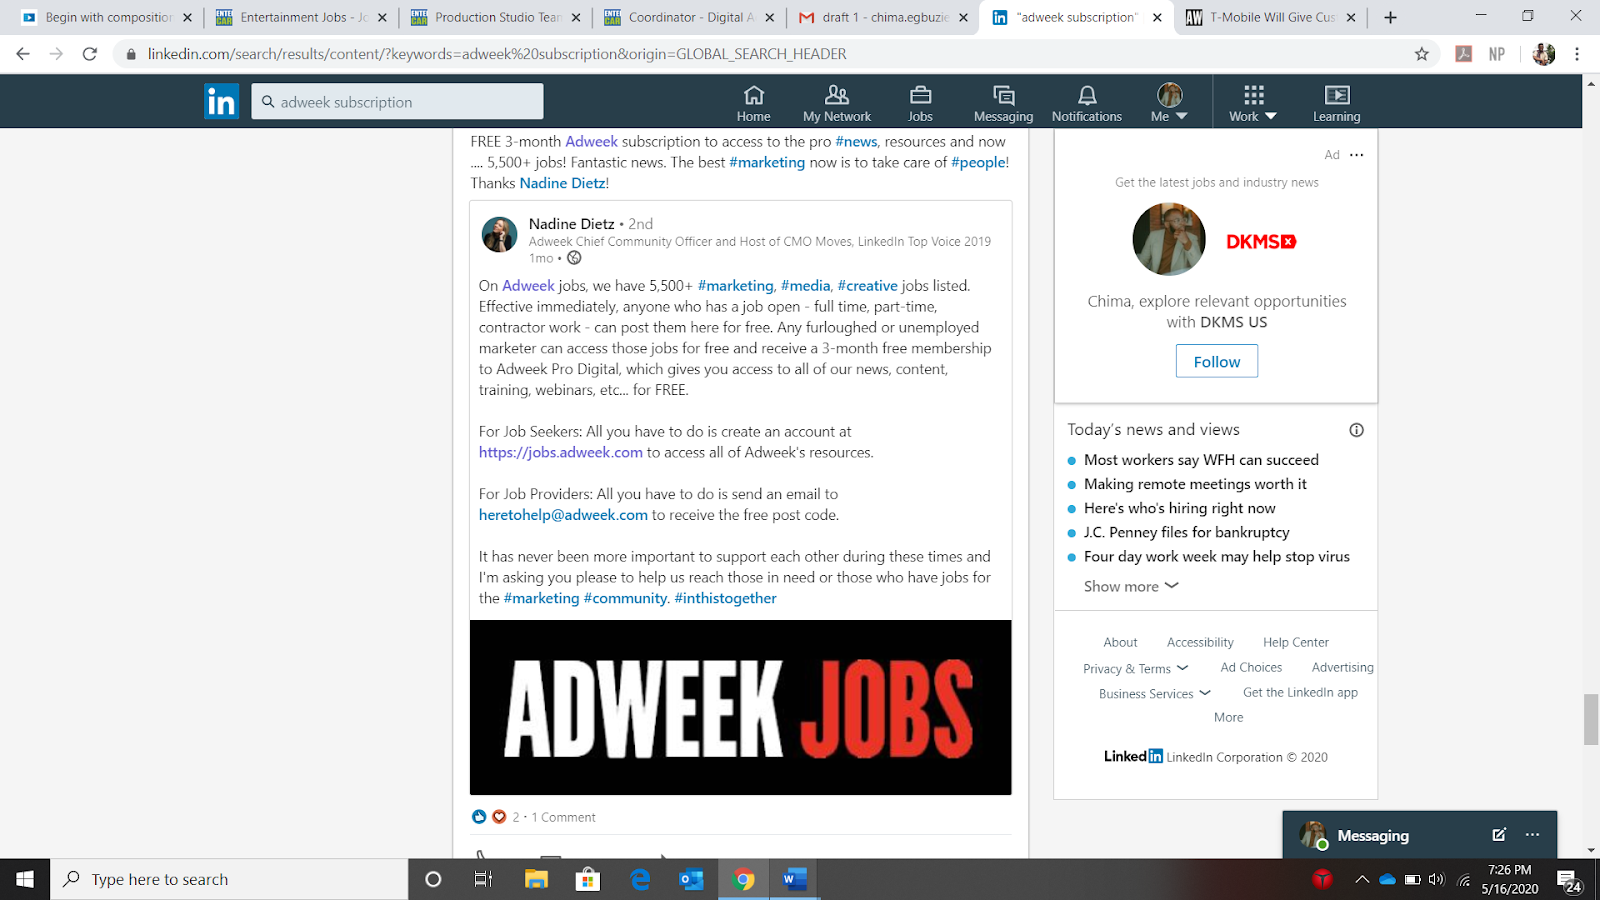Click the browser forward arrow

pyautogui.click(x=56, y=54)
